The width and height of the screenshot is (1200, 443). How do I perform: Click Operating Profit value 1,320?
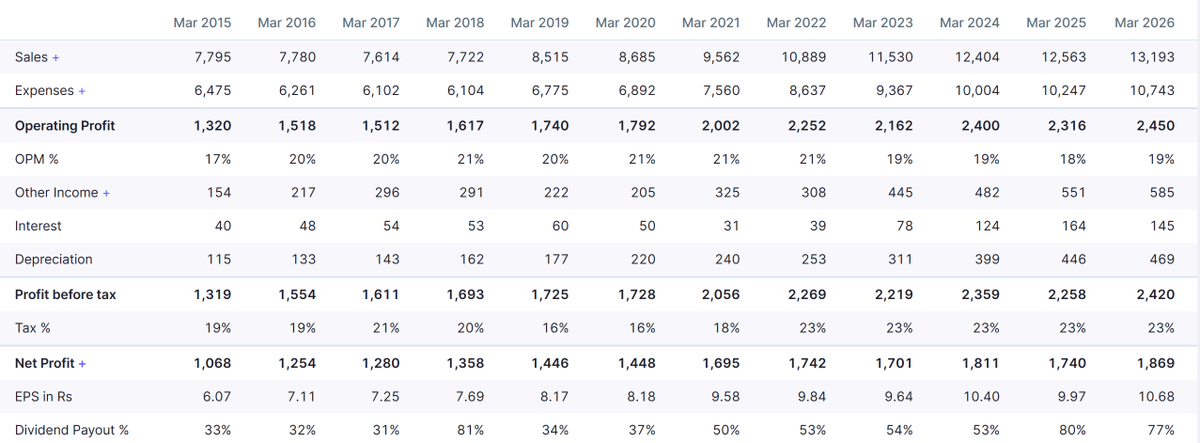(x=213, y=125)
